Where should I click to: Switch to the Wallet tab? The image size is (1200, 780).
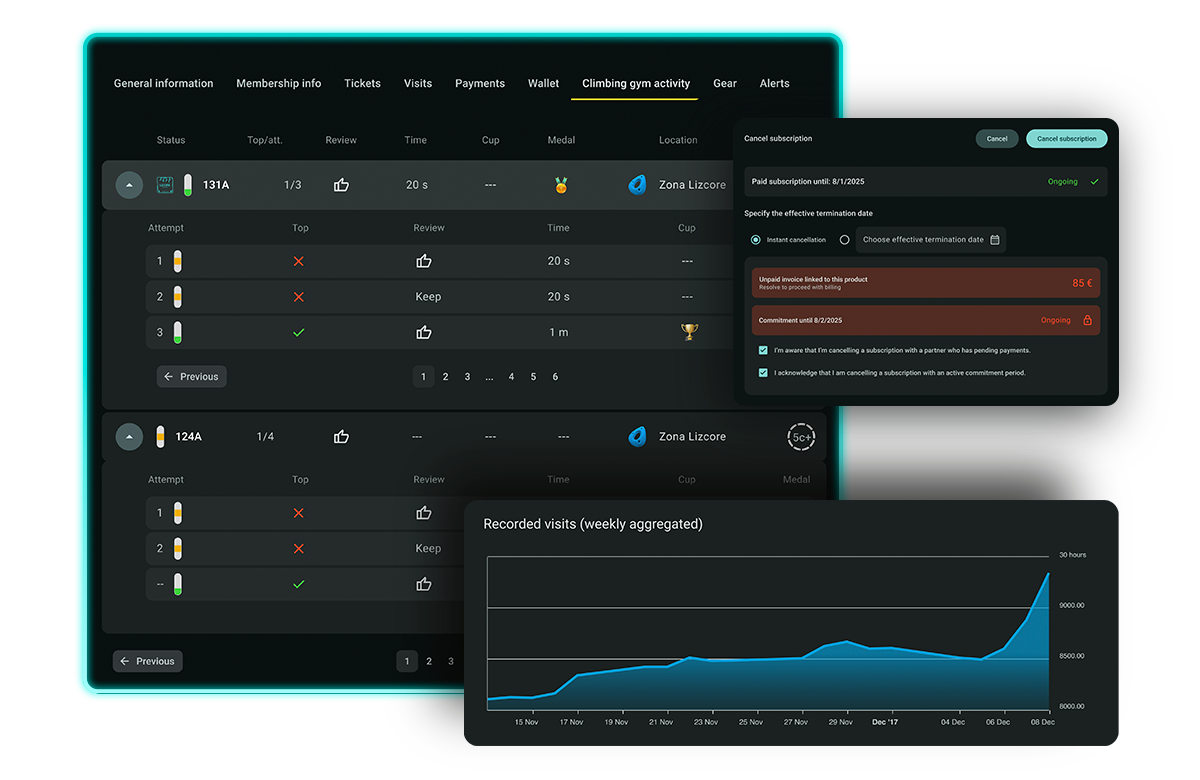(543, 84)
